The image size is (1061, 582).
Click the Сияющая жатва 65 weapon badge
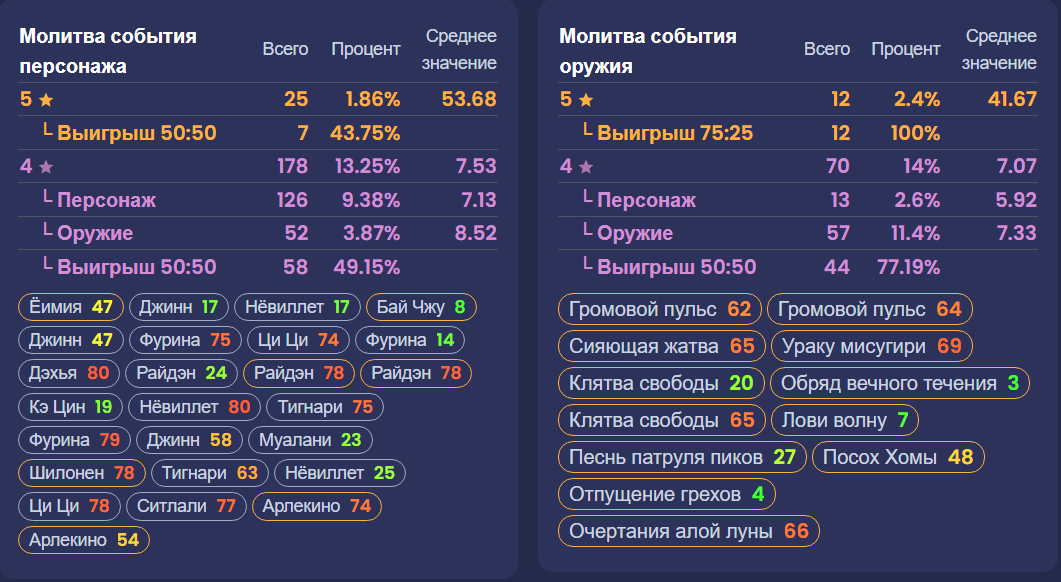coord(661,346)
